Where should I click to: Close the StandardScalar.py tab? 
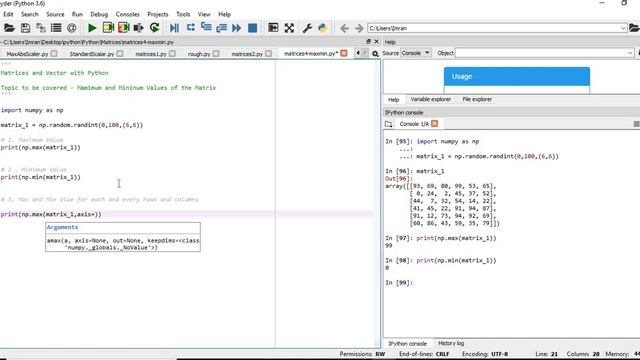(x=120, y=53)
